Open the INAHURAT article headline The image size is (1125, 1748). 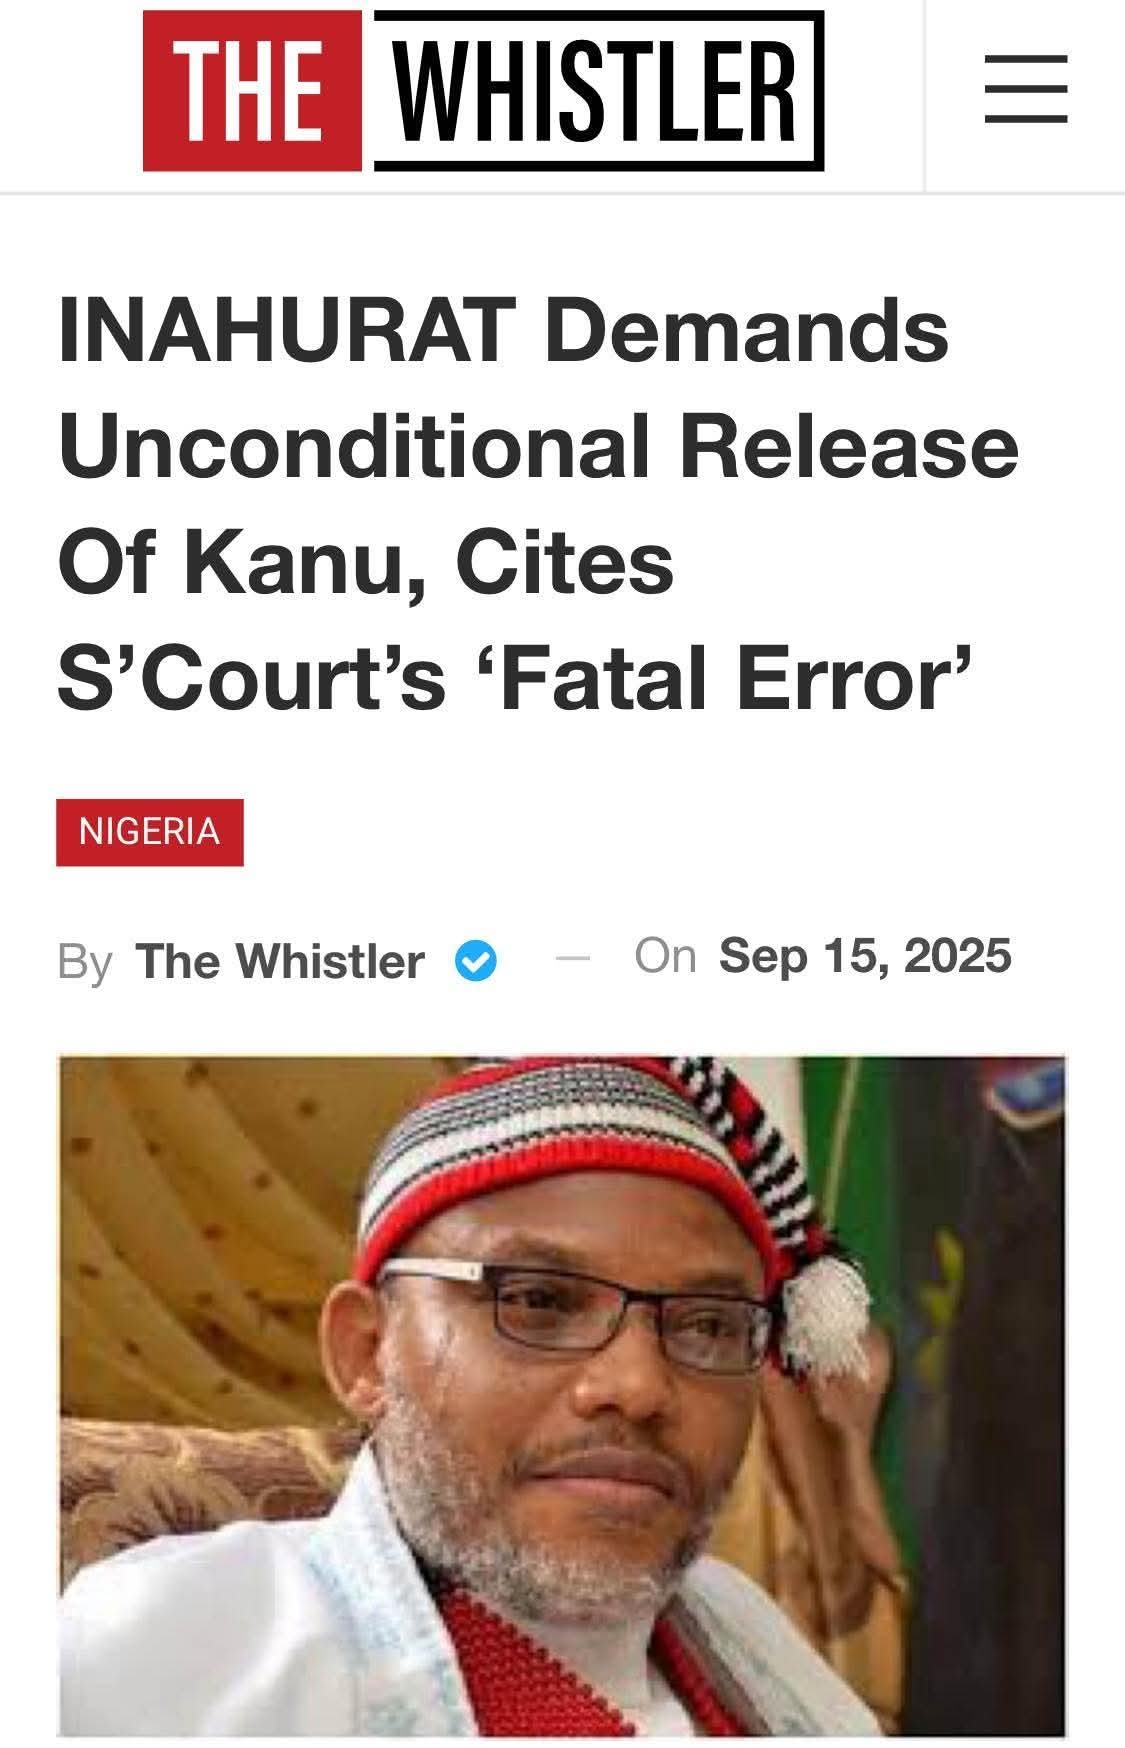538,505
